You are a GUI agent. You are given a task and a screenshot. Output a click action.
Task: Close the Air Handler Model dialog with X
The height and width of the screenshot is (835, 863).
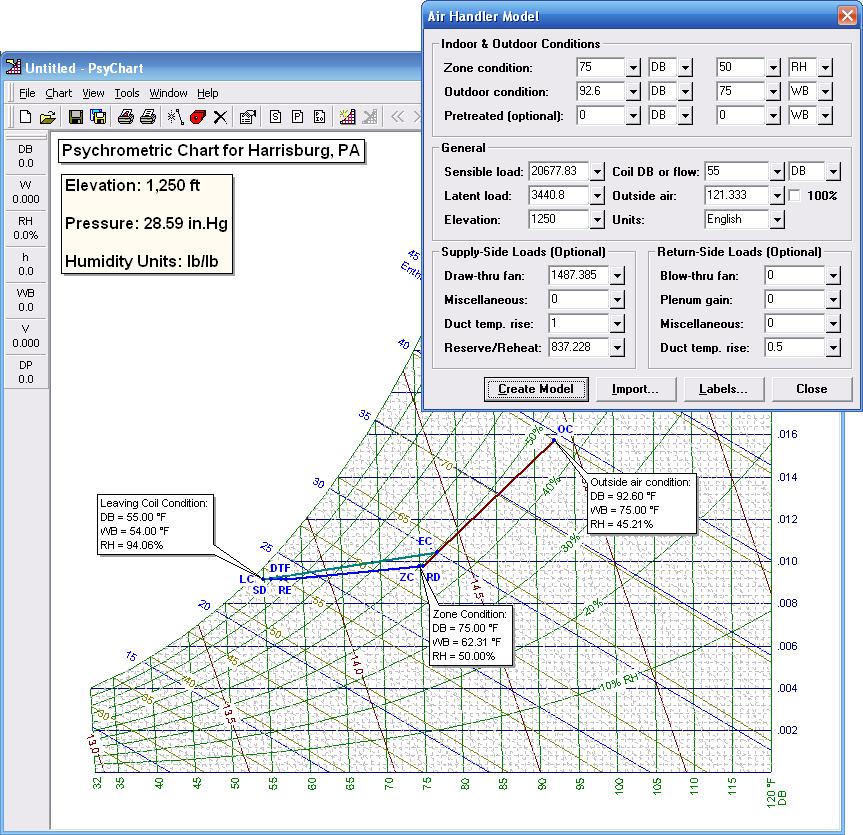pos(846,15)
